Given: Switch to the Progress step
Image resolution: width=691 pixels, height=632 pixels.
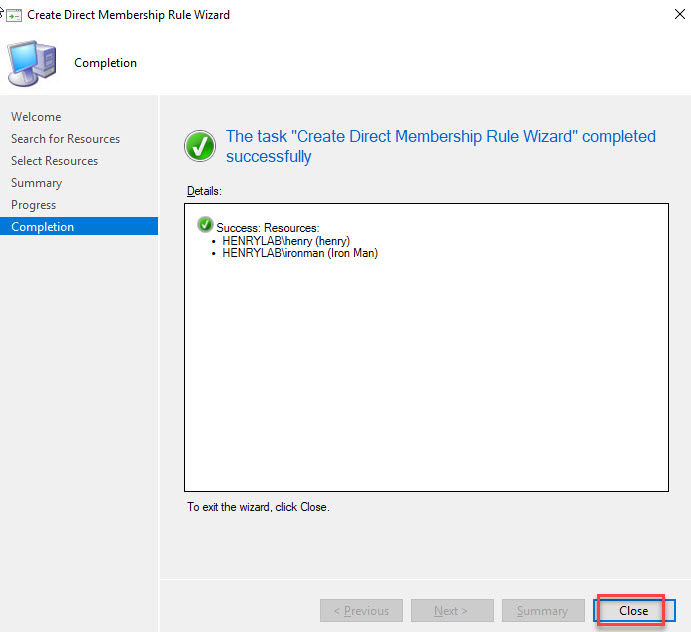Looking at the screenshot, I should pos(33,205).
